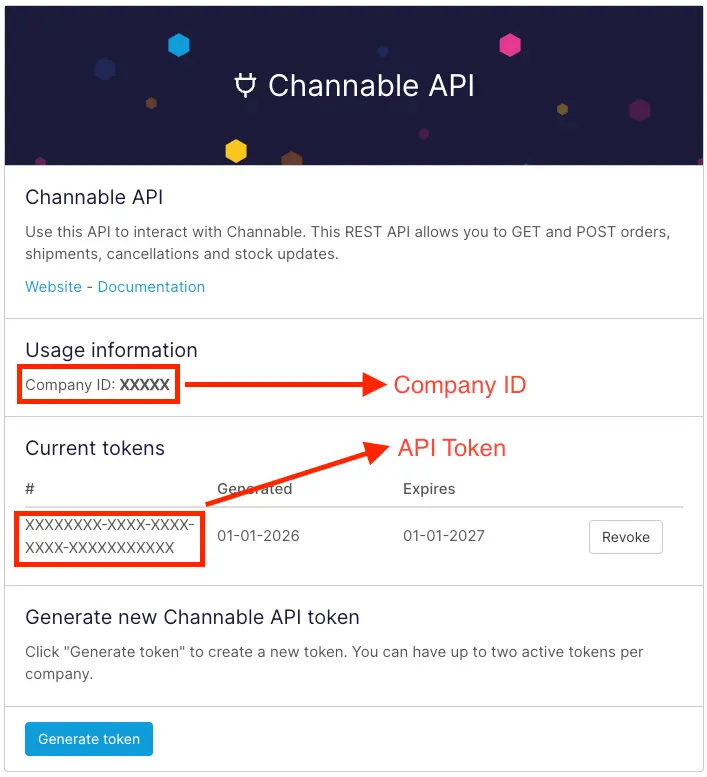The width and height of the screenshot is (707, 777).
Task: Click the # column header
Action: click(x=30, y=489)
